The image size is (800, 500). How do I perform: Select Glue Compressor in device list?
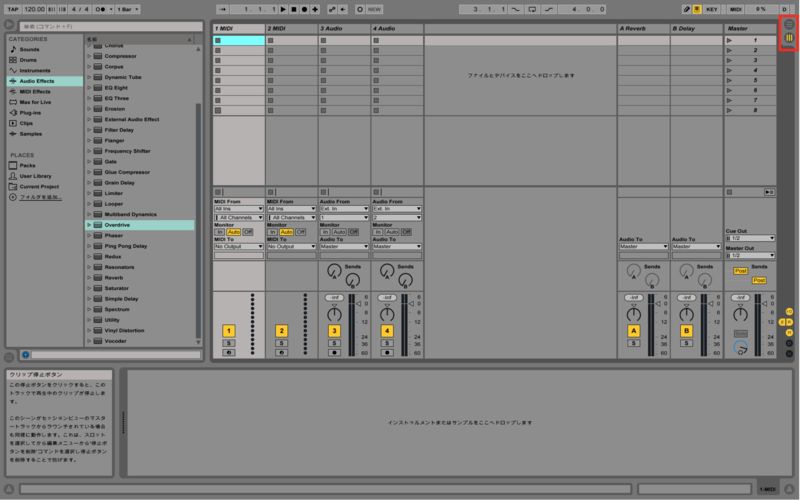(140, 172)
